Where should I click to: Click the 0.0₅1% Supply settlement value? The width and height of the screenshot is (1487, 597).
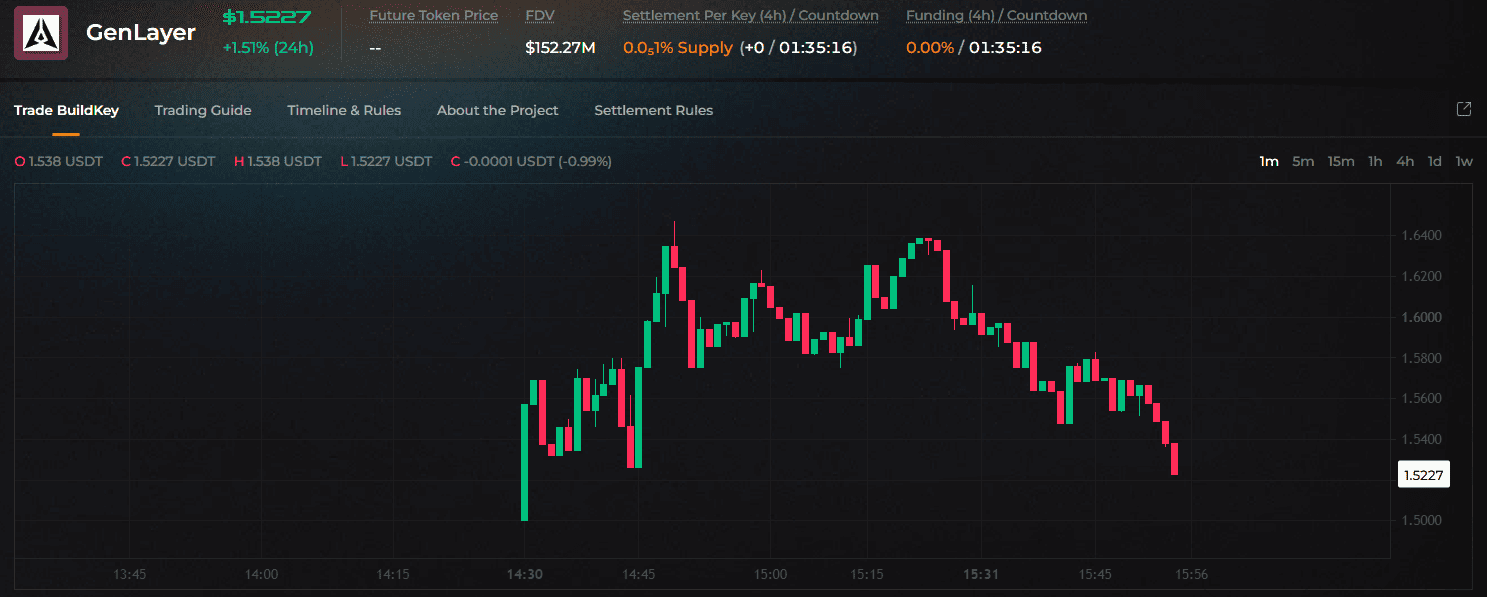(678, 47)
